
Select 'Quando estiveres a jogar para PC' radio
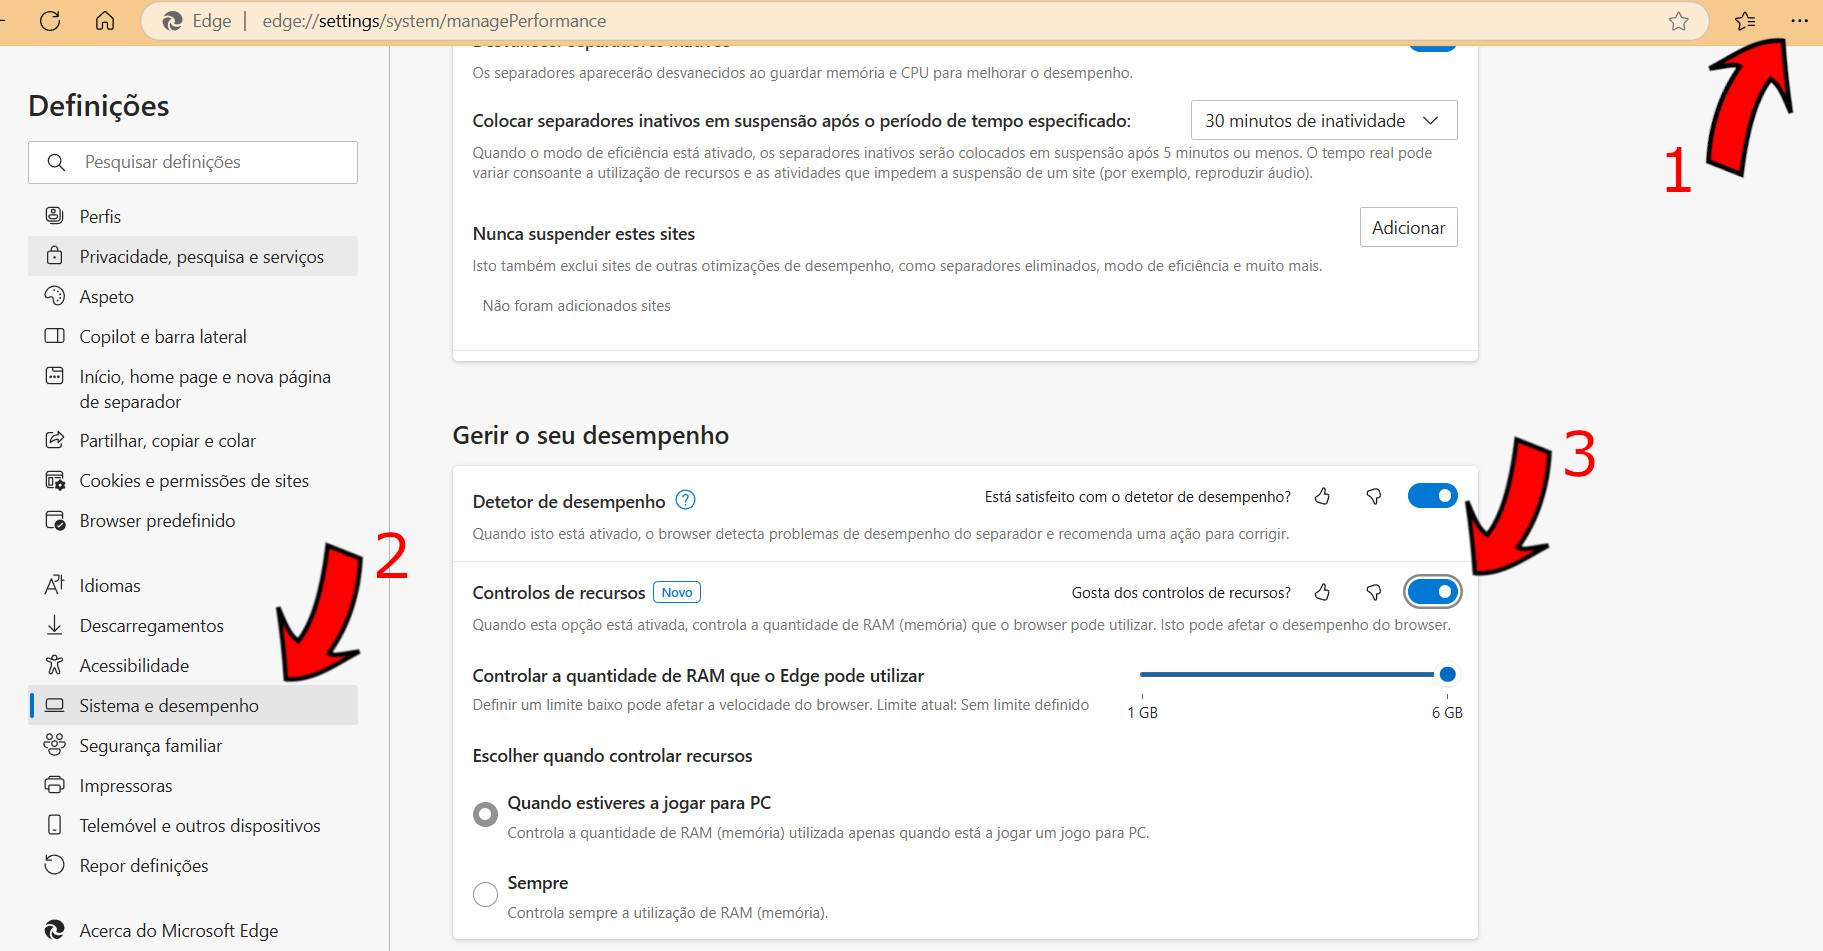click(485, 814)
